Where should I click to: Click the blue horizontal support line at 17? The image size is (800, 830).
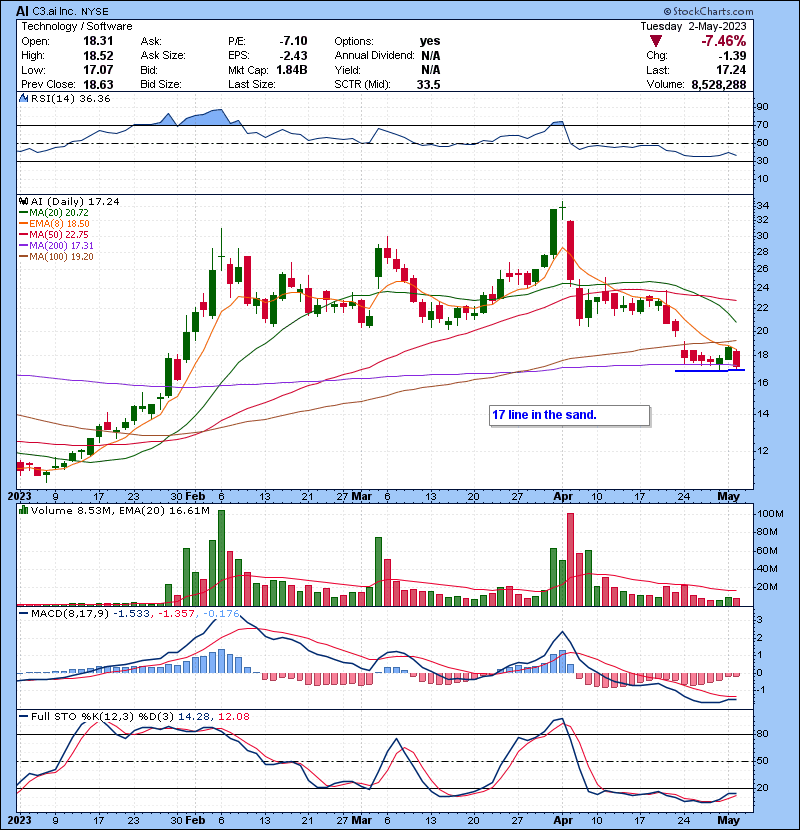pyautogui.click(x=709, y=371)
